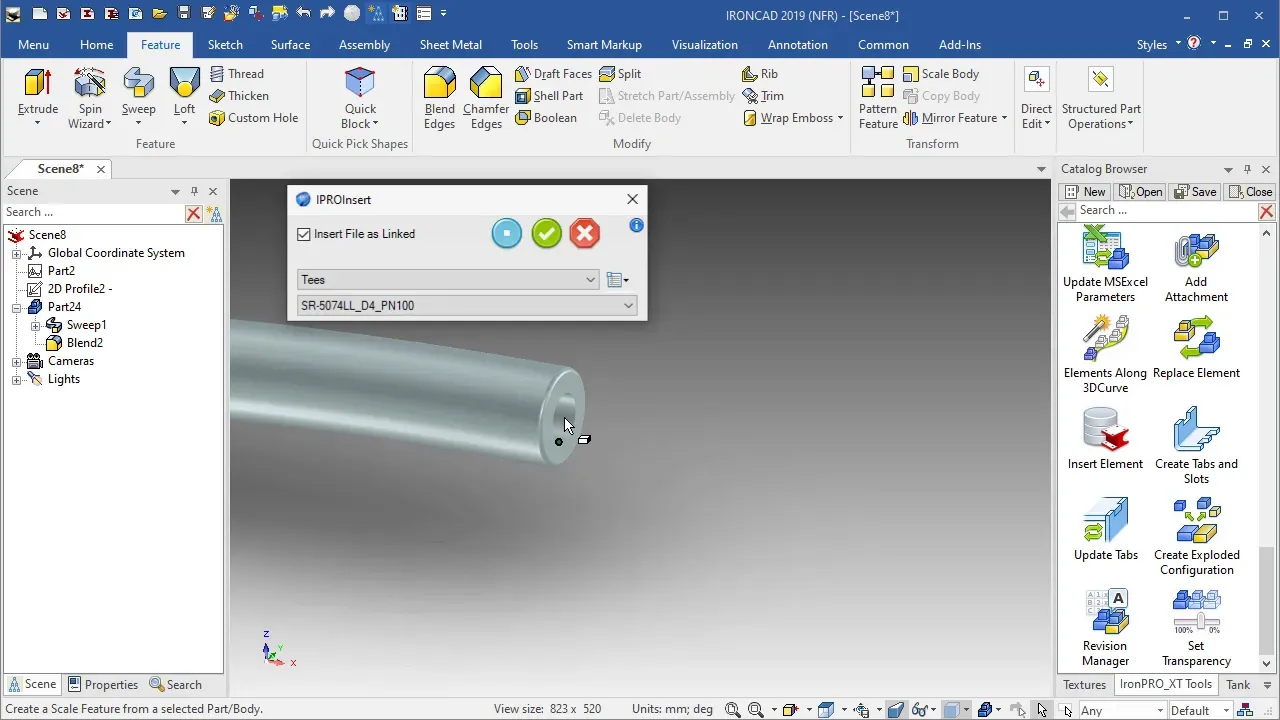The height and width of the screenshot is (720, 1280).
Task: Click the Set Transparency tool
Action: point(1196,628)
